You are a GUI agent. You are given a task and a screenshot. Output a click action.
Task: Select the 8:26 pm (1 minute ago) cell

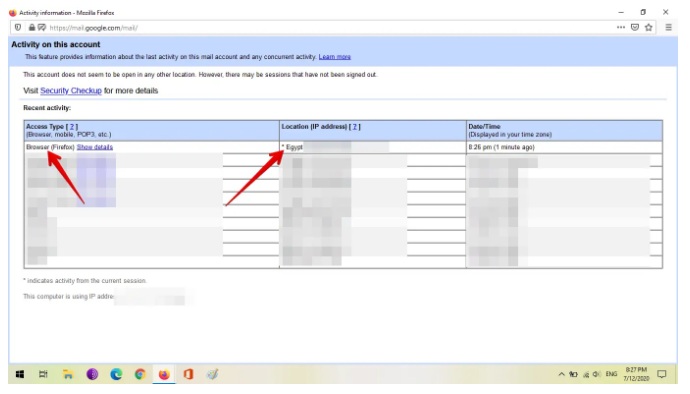tap(564, 147)
